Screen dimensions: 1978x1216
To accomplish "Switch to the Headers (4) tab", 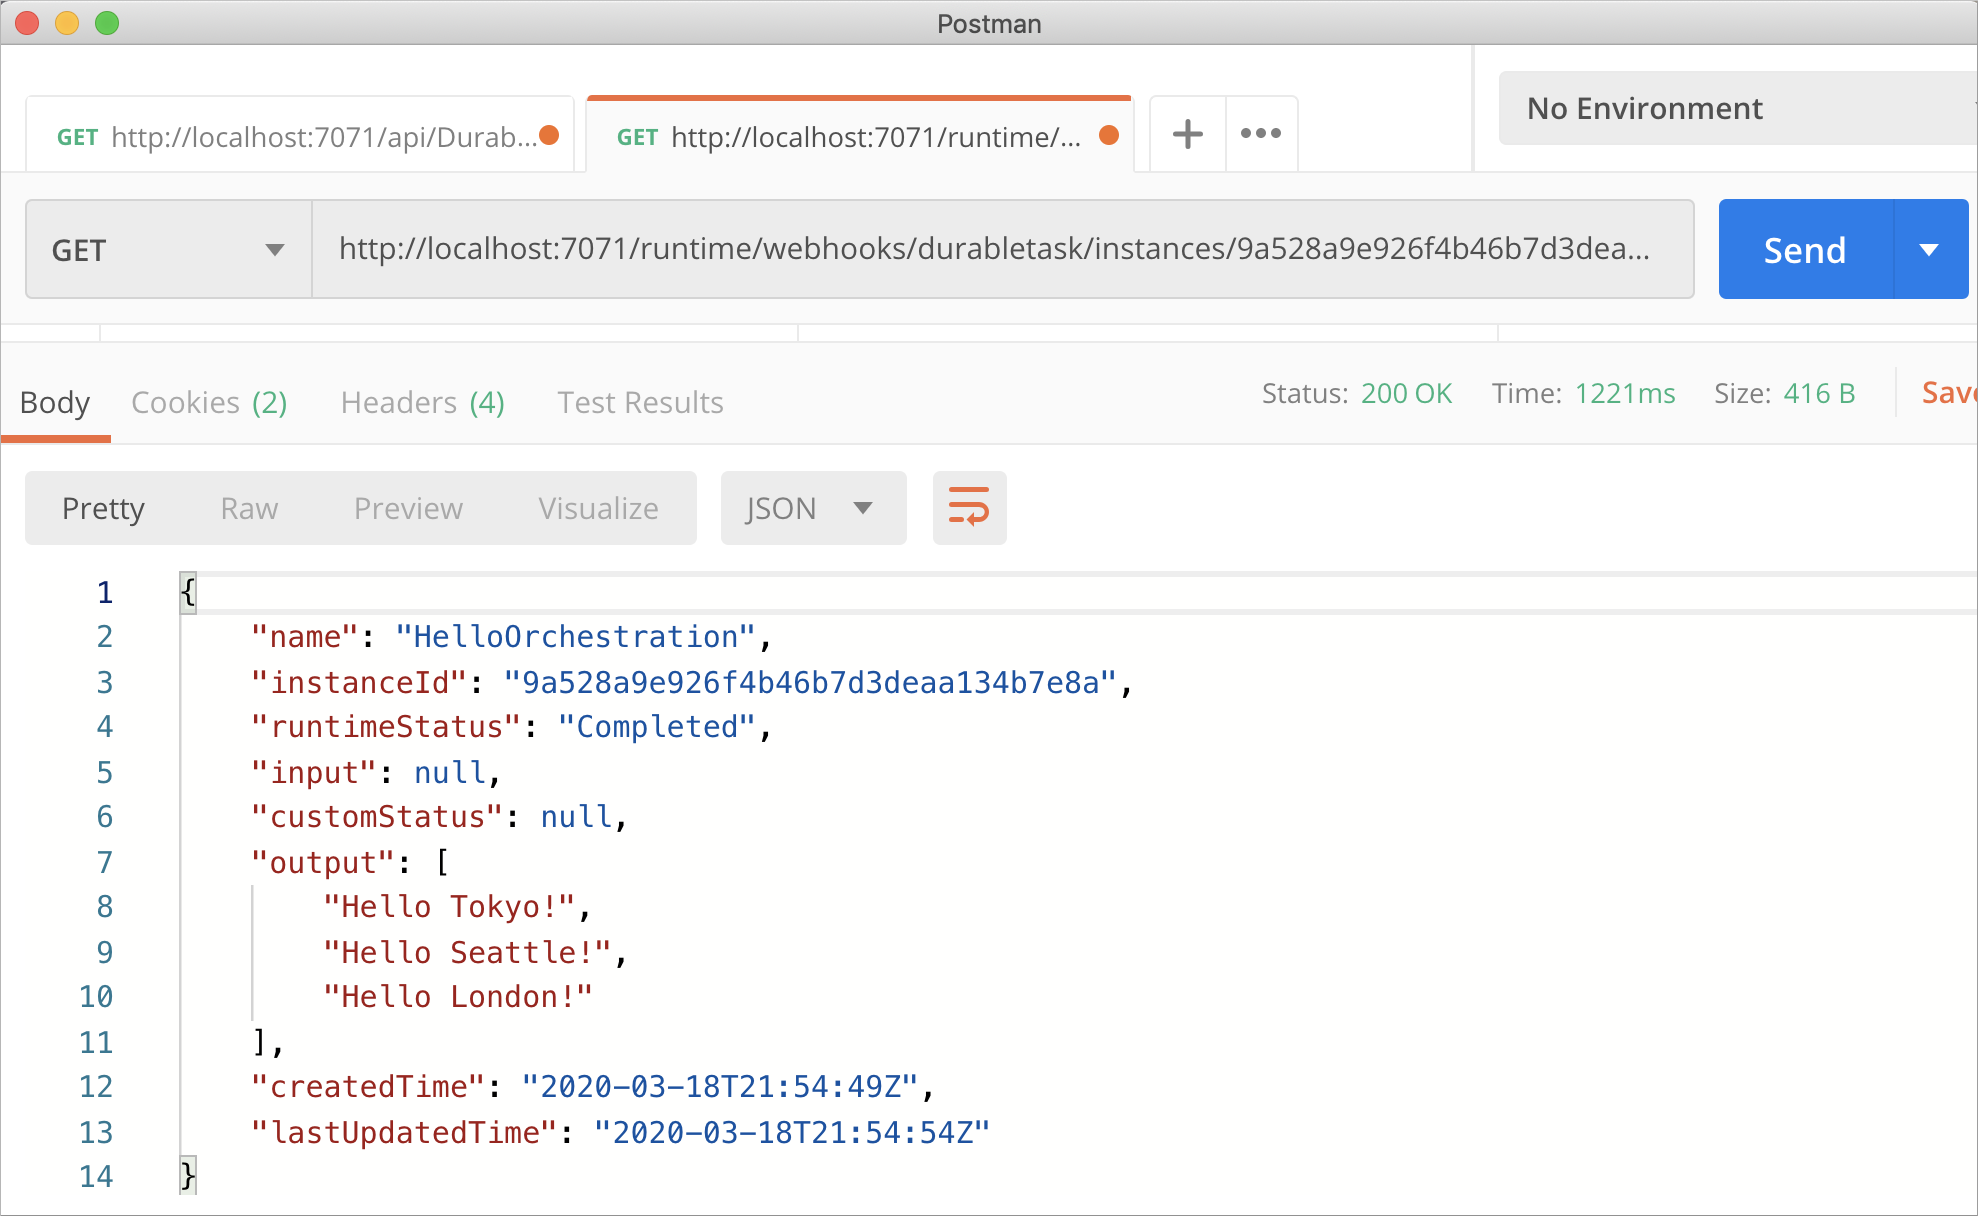I will (421, 402).
